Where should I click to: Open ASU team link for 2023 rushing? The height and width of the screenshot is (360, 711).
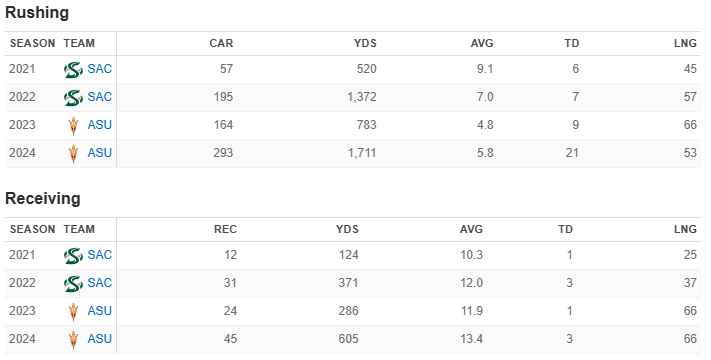[99, 125]
